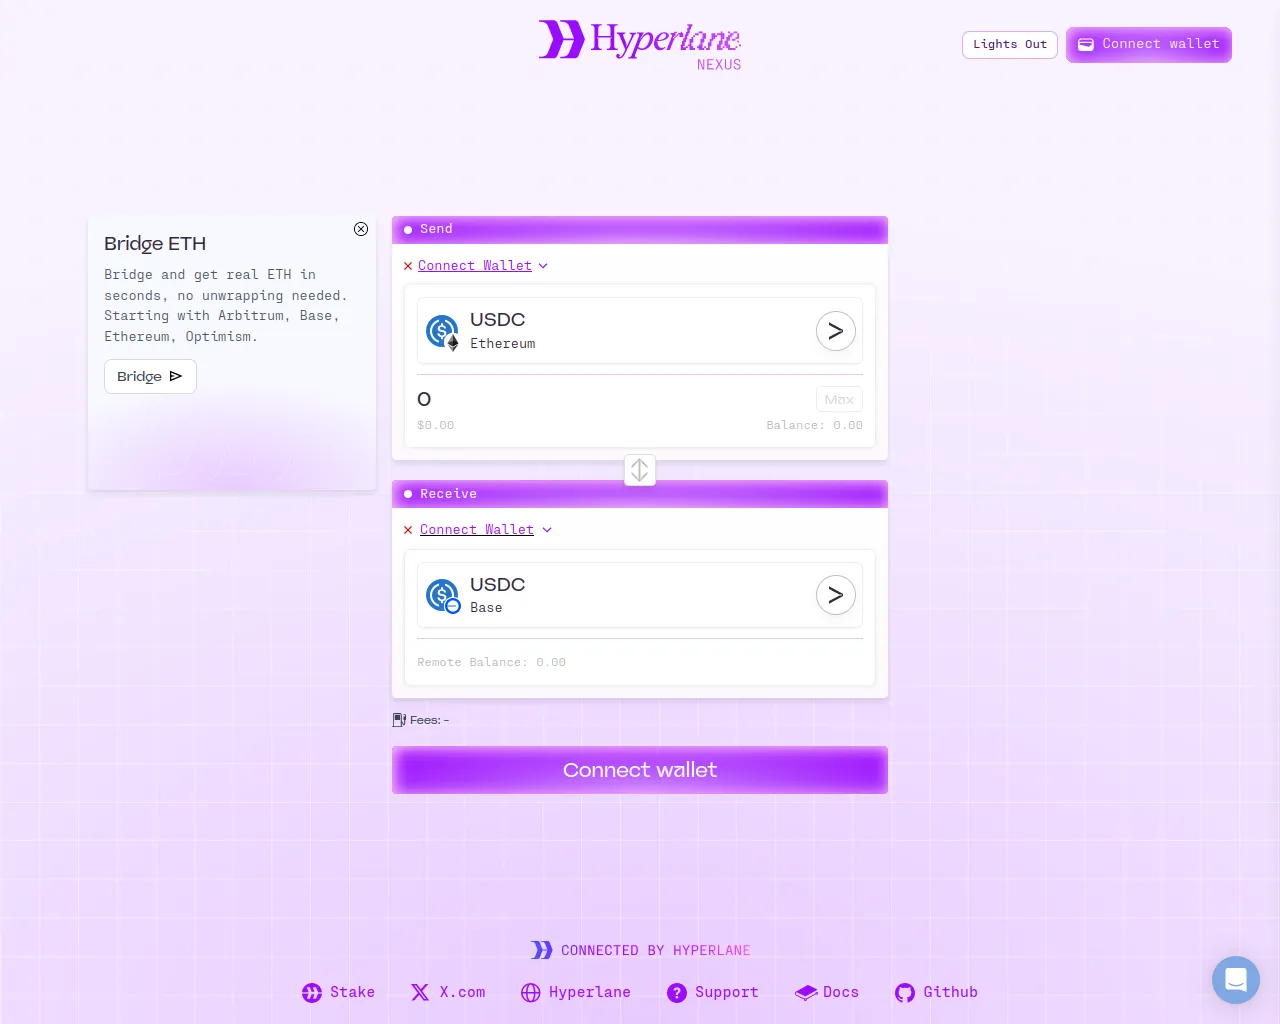This screenshot has height=1024, width=1280.
Task: Expand chevron beside Send Connect Wallet
Action: (x=543, y=266)
